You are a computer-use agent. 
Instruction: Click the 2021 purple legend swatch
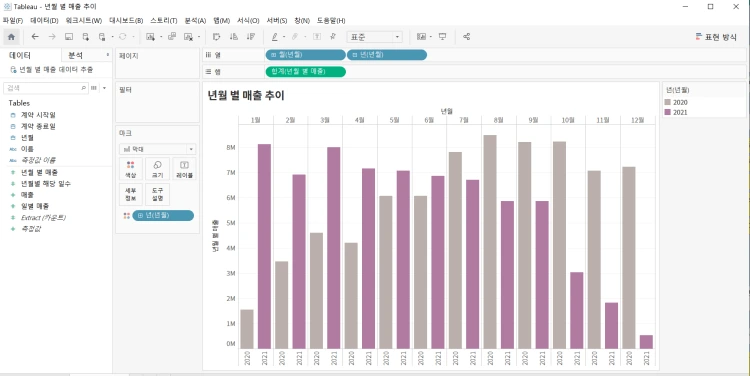pyautogui.click(x=668, y=112)
